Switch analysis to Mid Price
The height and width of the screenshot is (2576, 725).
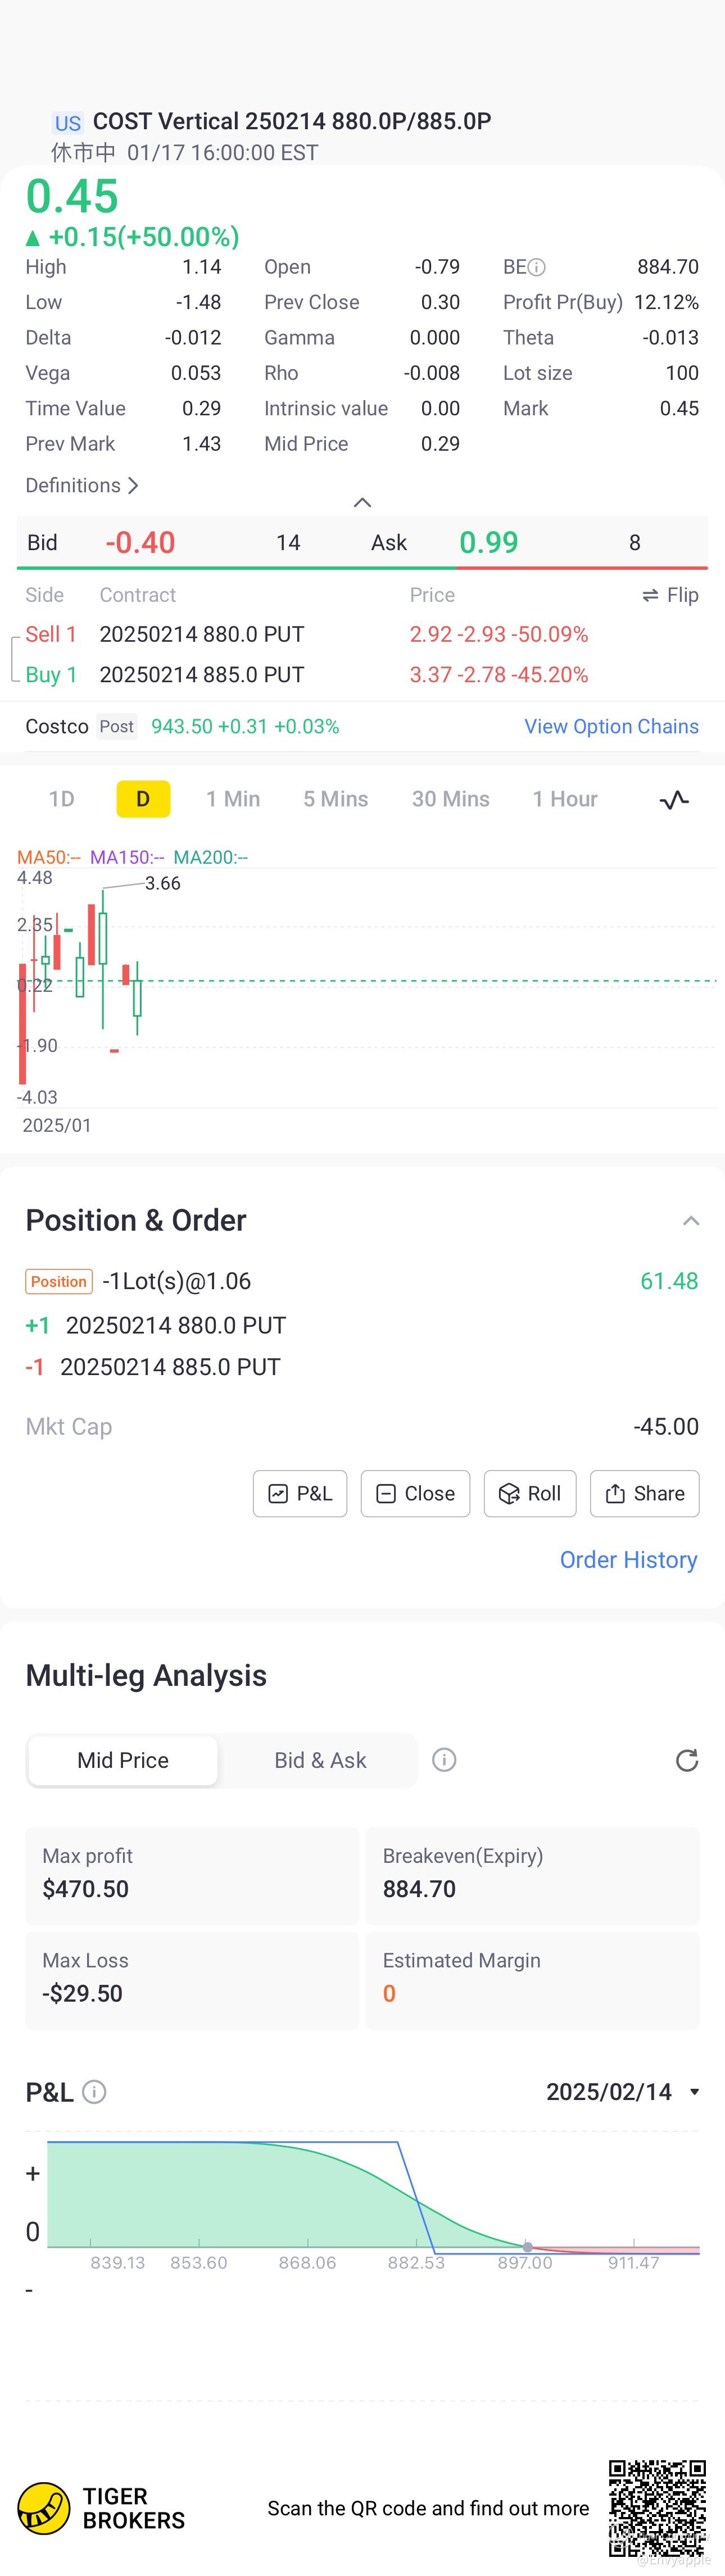123,1760
